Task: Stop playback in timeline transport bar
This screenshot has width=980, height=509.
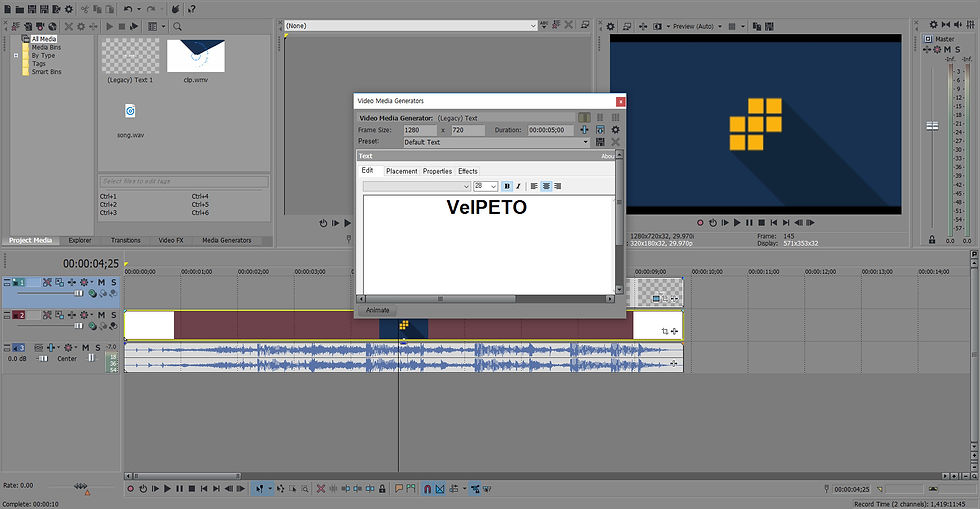Action: tap(192, 488)
